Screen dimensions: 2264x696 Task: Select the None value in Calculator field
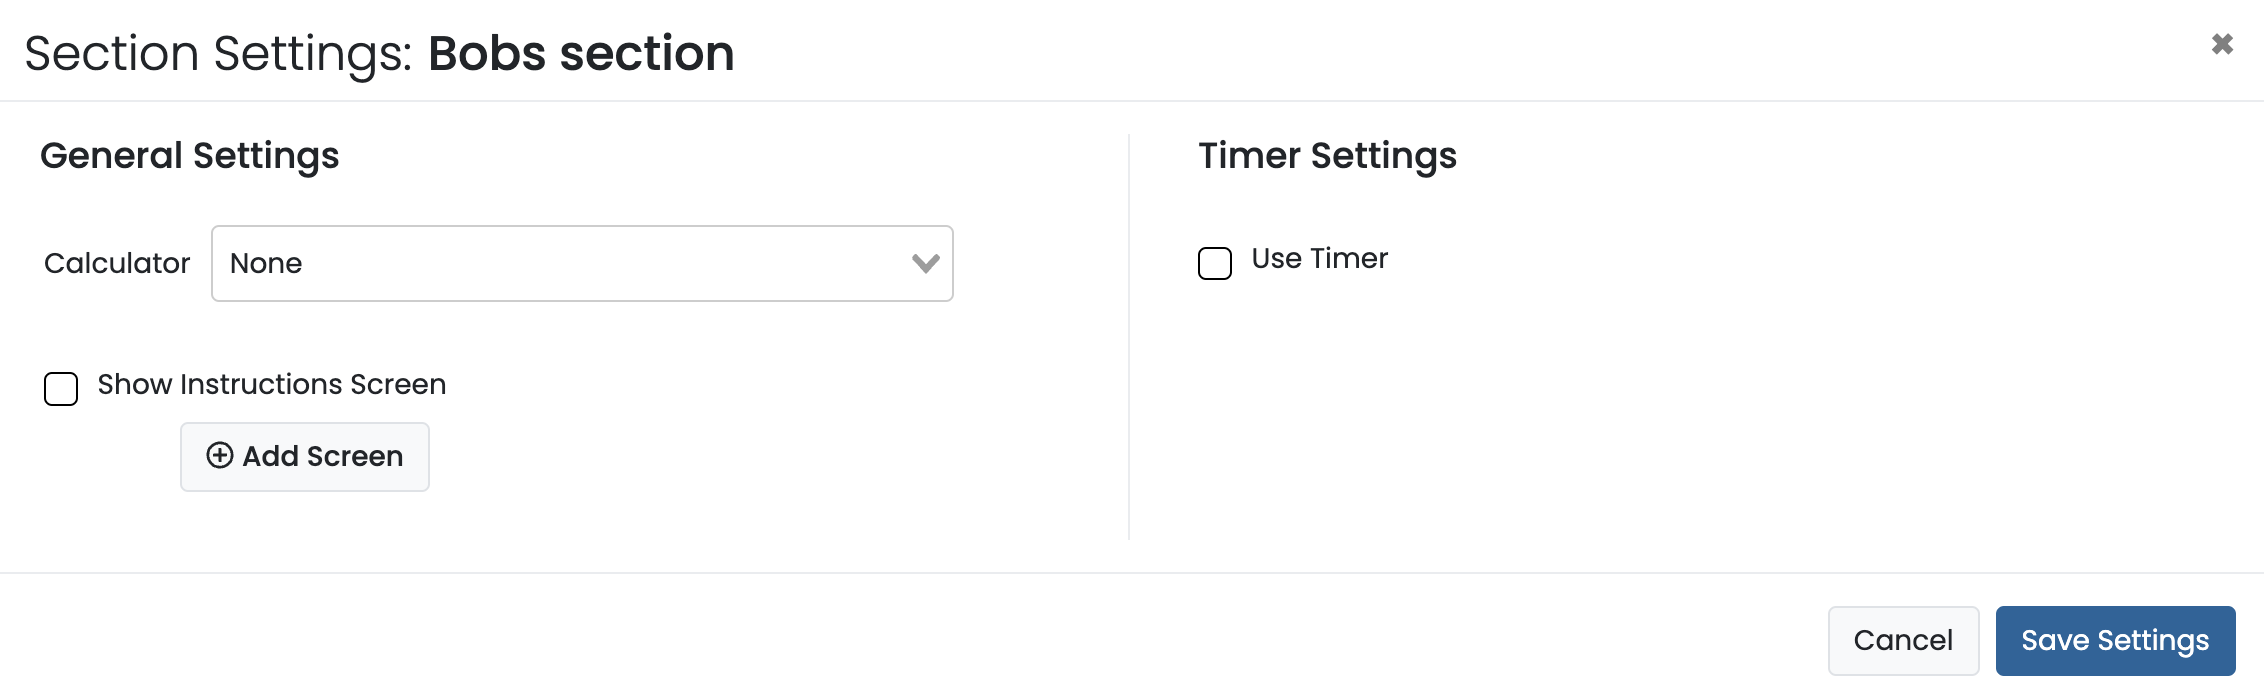[266, 264]
